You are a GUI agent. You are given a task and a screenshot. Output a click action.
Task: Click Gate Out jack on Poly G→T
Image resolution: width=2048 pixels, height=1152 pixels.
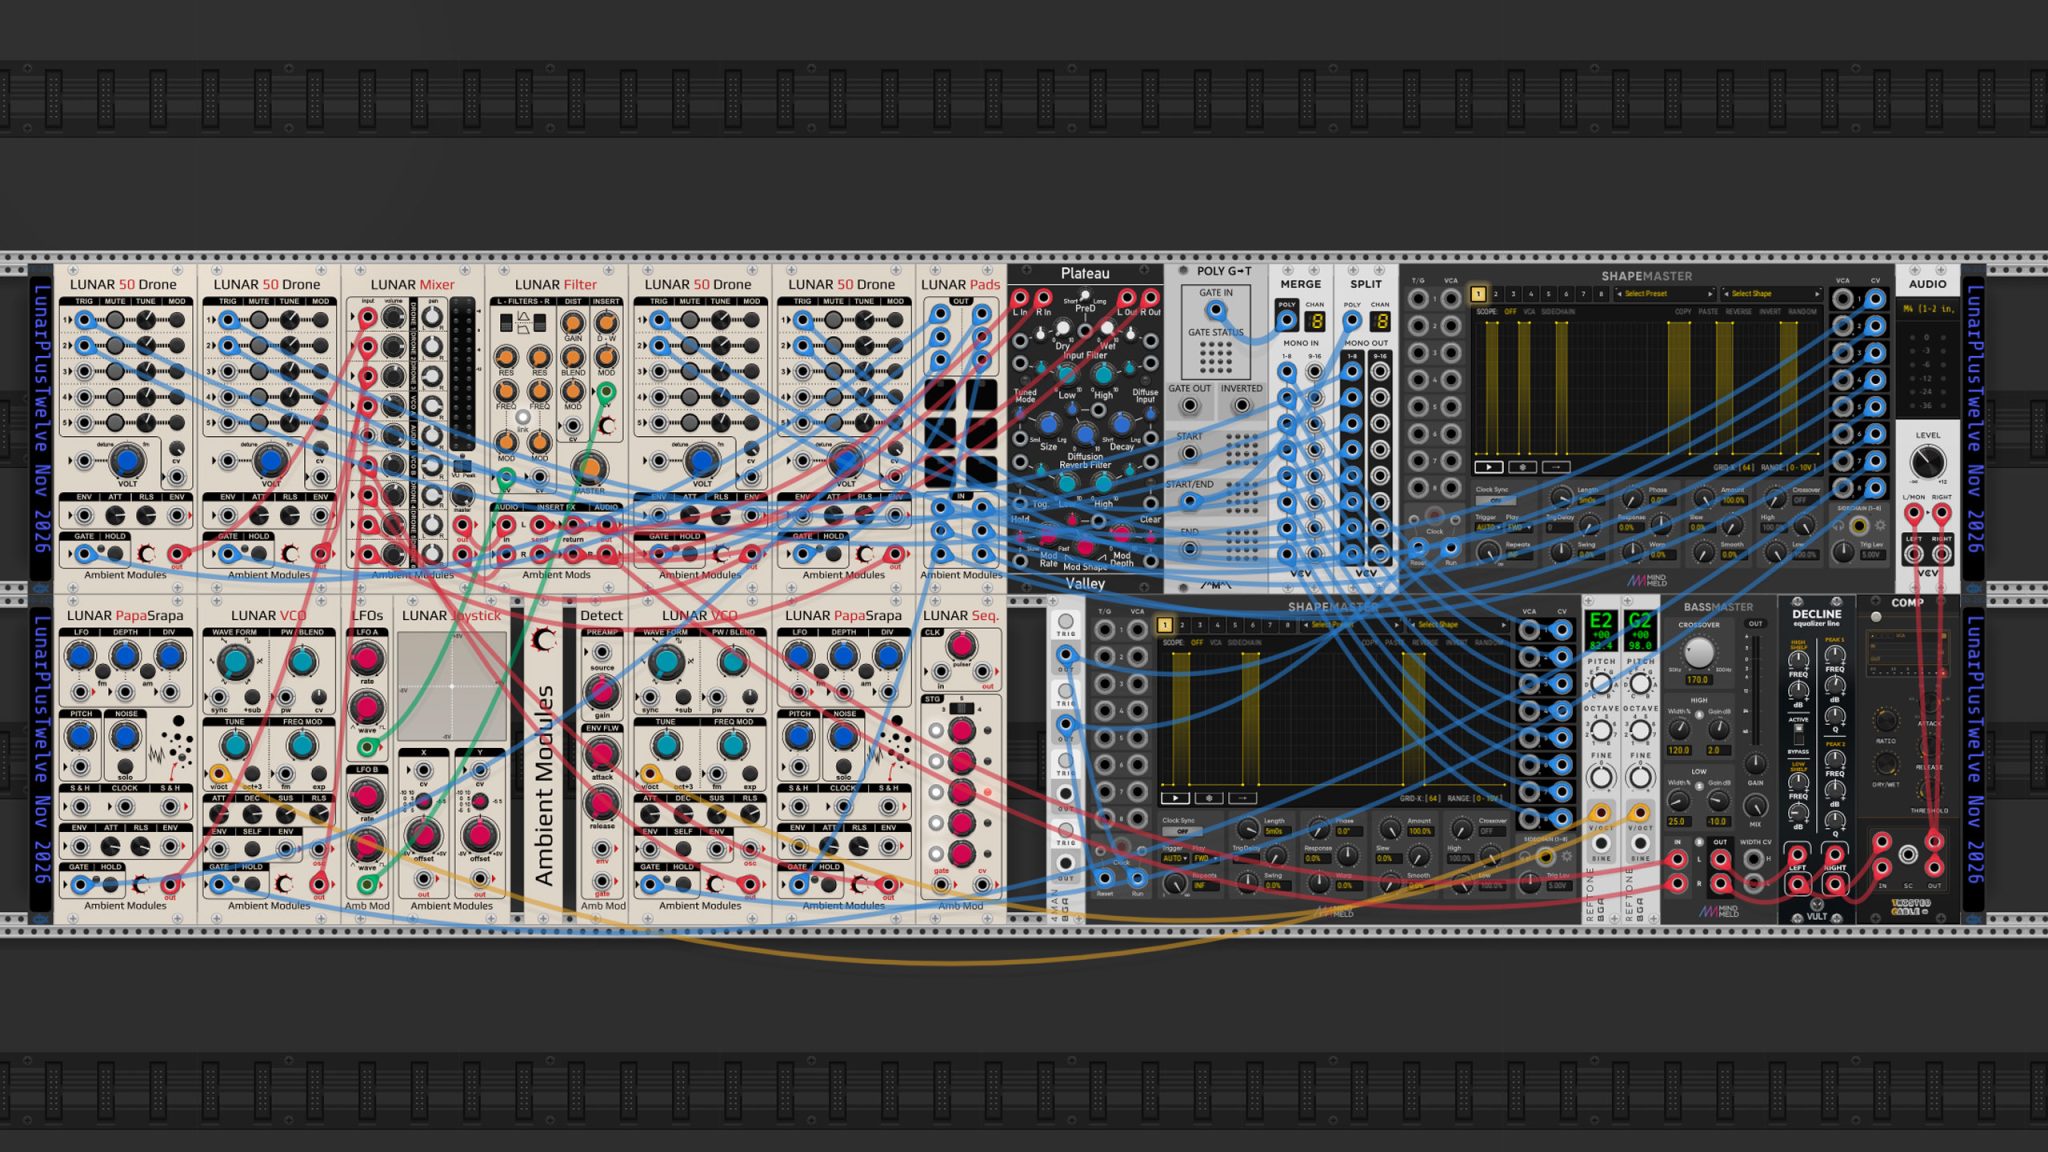click(x=1189, y=406)
